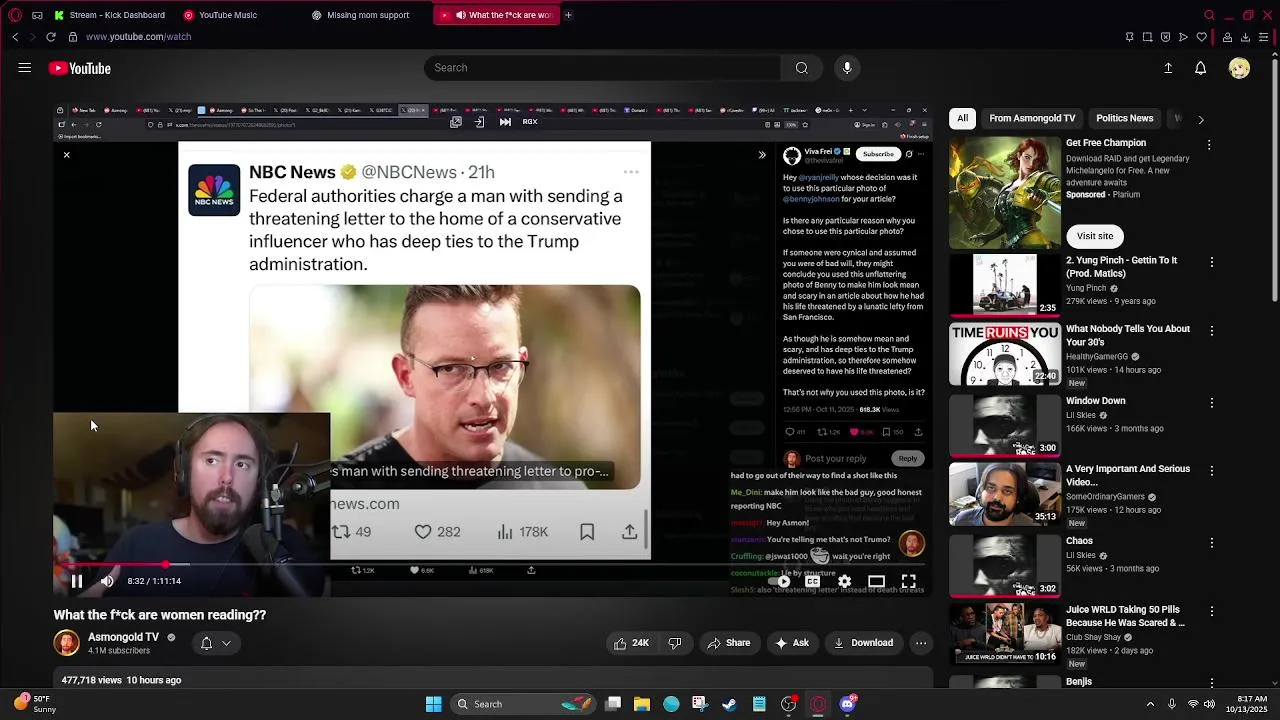The height and width of the screenshot is (720, 1280).
Task: Go back in browser history
Action: pyautogui.click(x=15, y=37)
